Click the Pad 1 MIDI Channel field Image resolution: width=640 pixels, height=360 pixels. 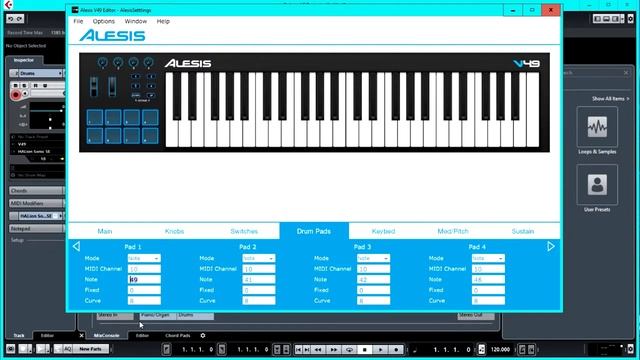click(144, 269)
